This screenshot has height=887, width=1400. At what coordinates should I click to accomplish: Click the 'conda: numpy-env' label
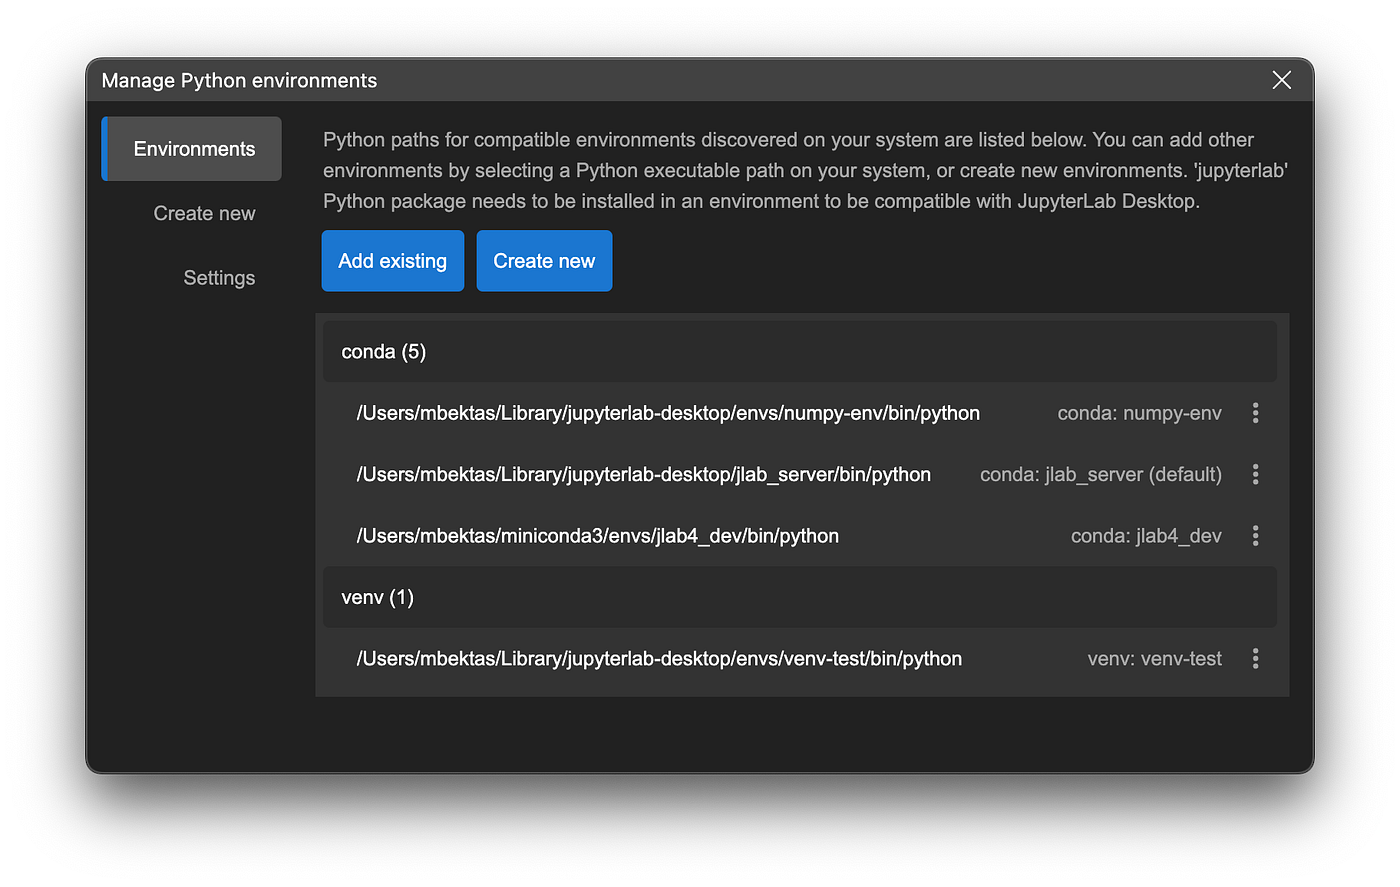1139,413
